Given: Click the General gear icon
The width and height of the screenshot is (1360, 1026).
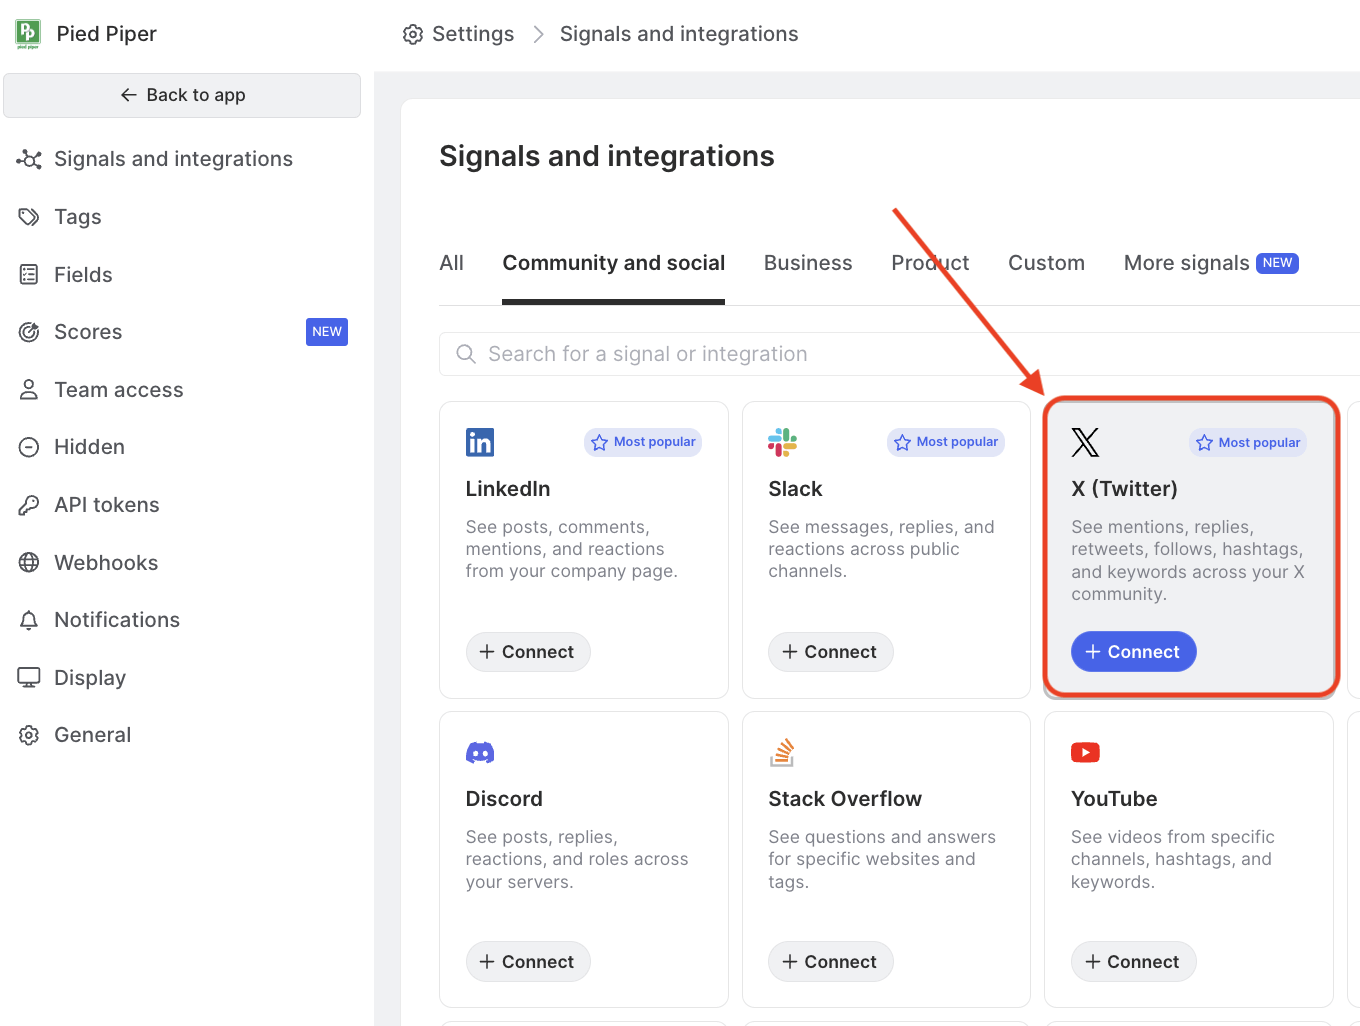Looking at the screenshot, I should pyautogui.click(x=29, y=735).
